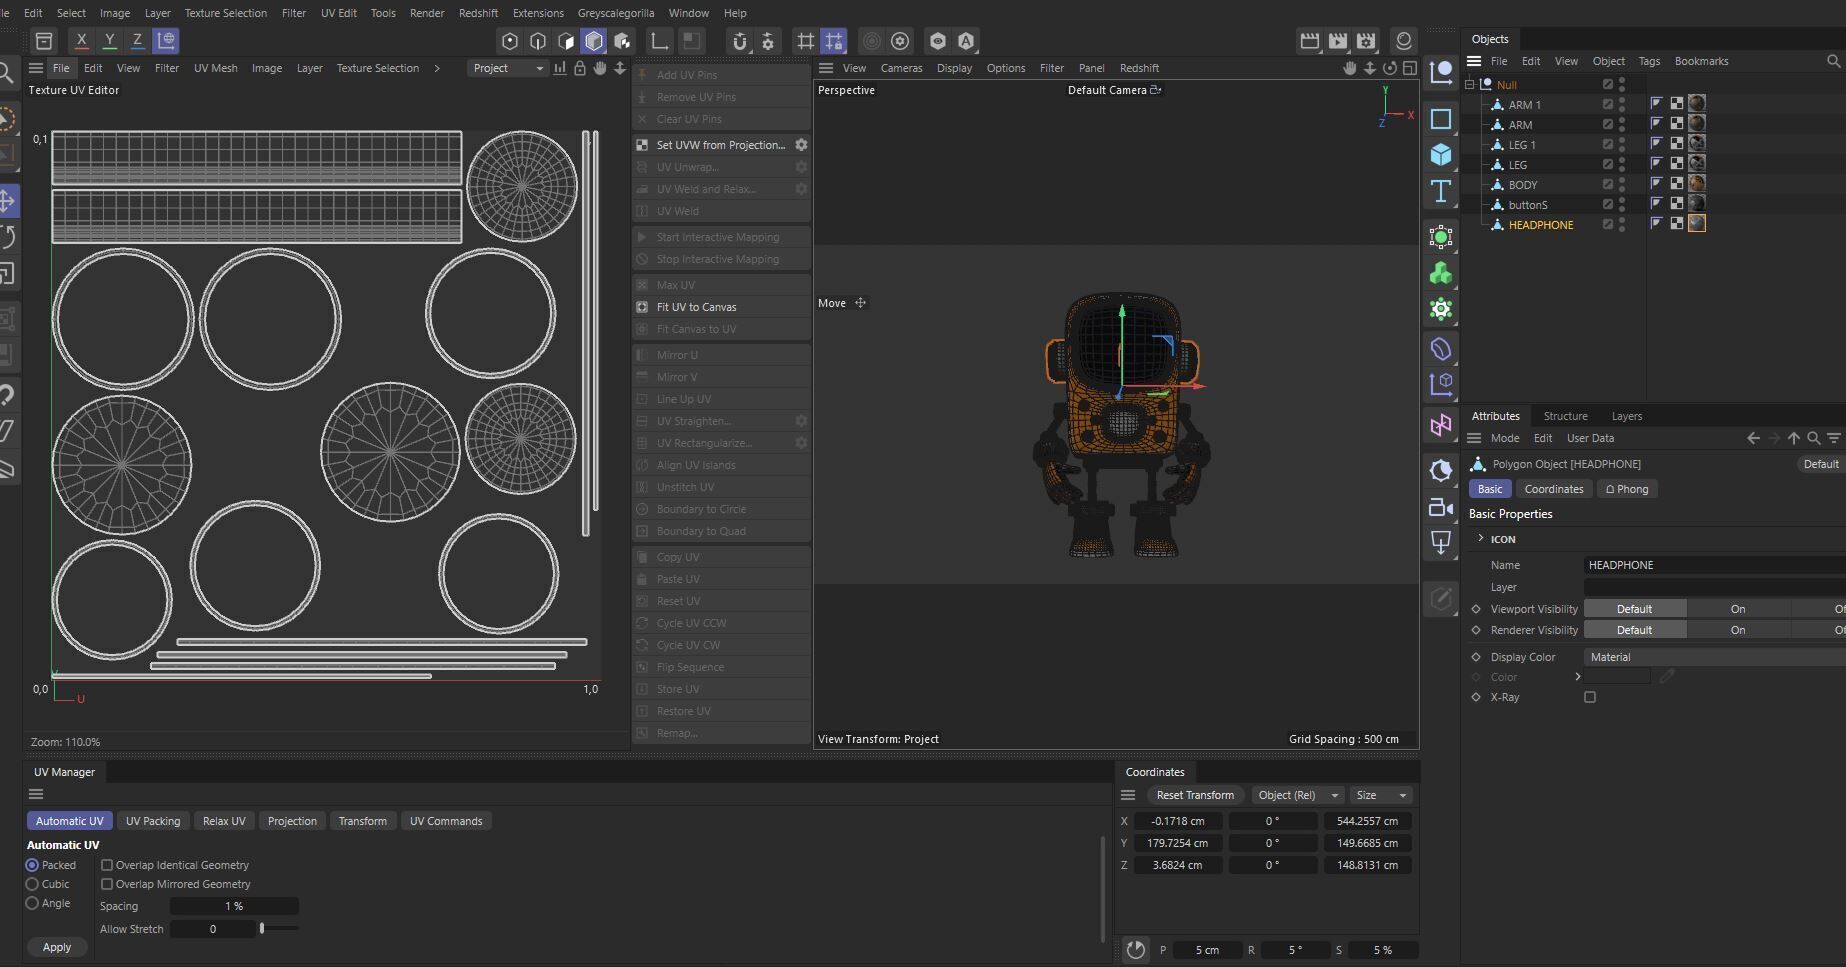Image resolution: width=1846 pixels, height=967 pixels.
Task: Open Edit Render Settings clapperboard gear icon
Action: pyautogui.click(x=1366, y=41)
